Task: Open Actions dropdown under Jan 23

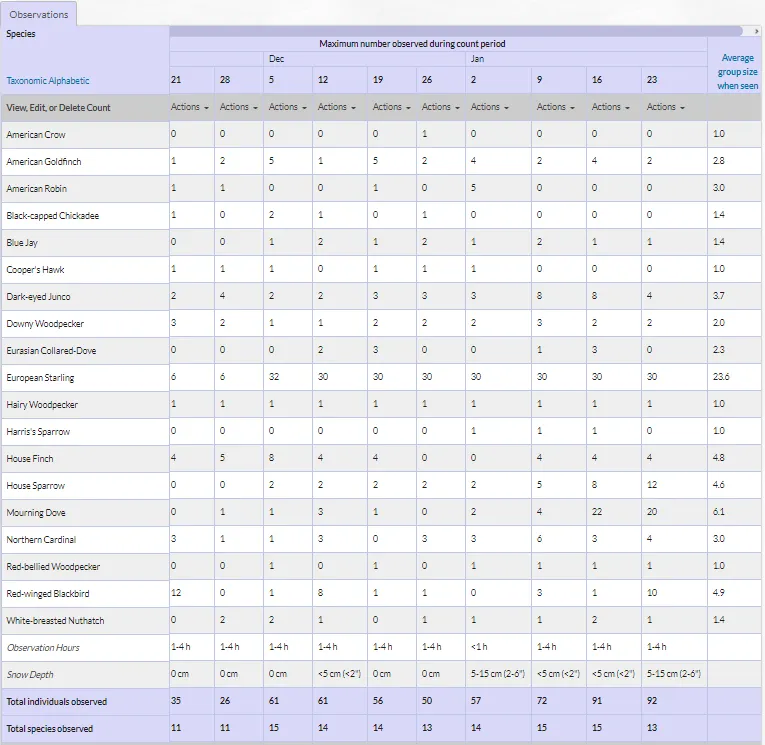Action: [666, 107]
